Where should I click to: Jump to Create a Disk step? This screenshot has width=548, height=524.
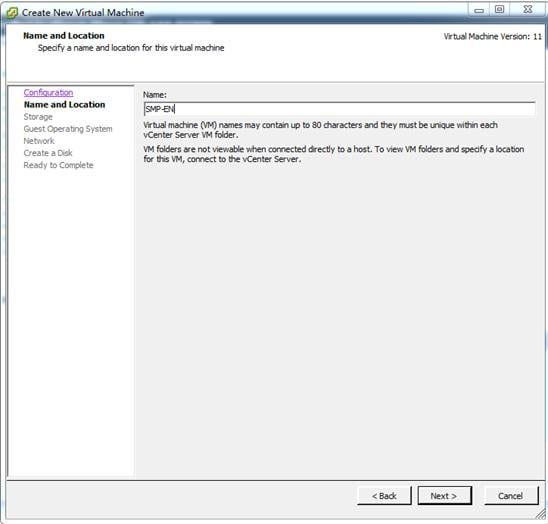coord(48,153)
